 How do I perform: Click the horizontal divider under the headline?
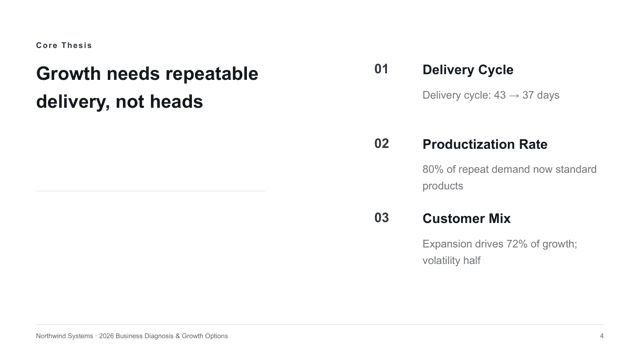151,191
